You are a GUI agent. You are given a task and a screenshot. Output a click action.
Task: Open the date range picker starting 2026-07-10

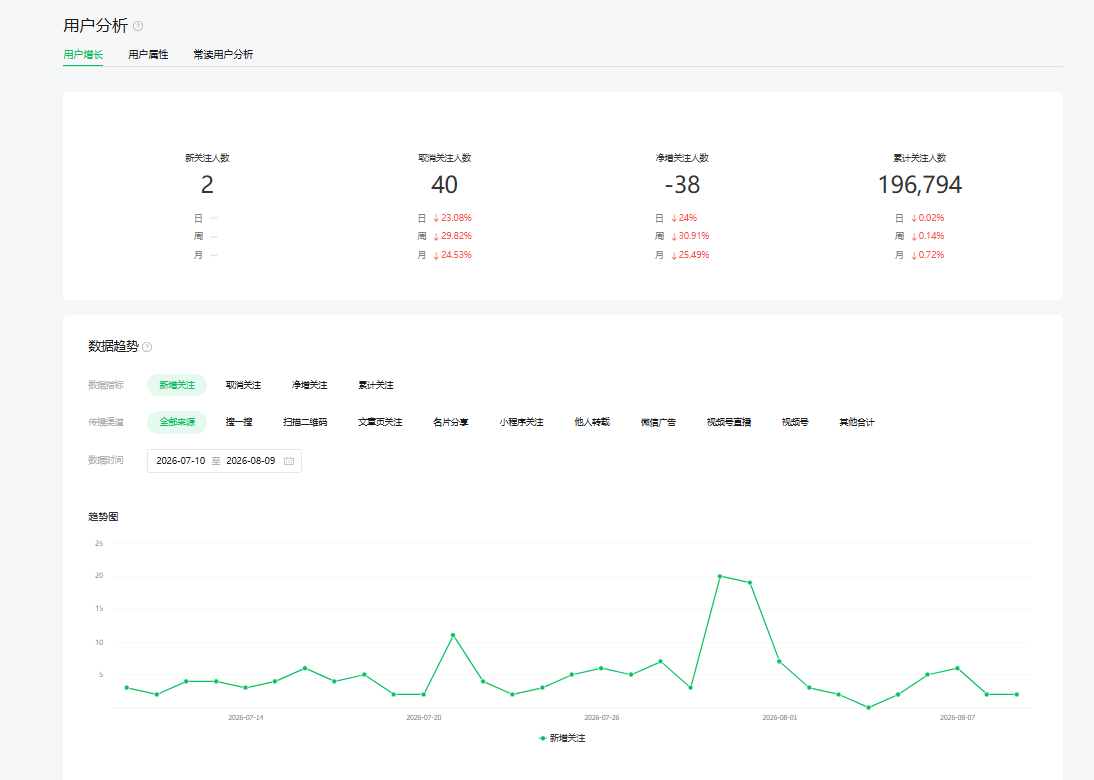[224, 461]
